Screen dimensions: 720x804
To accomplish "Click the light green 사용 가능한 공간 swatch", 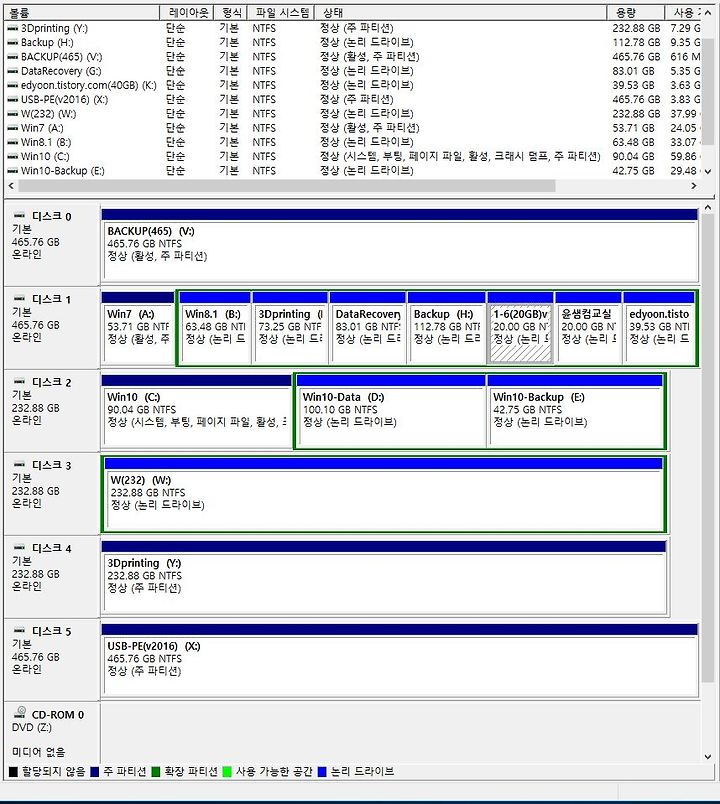I will click(227, 772).
